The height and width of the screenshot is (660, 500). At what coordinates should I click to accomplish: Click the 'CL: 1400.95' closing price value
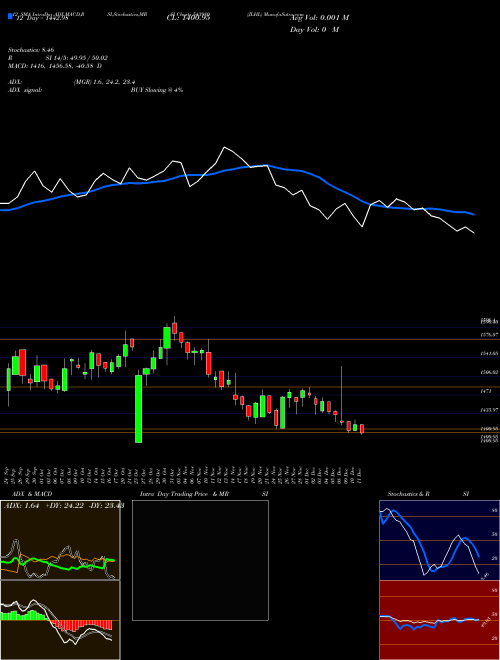189,17
